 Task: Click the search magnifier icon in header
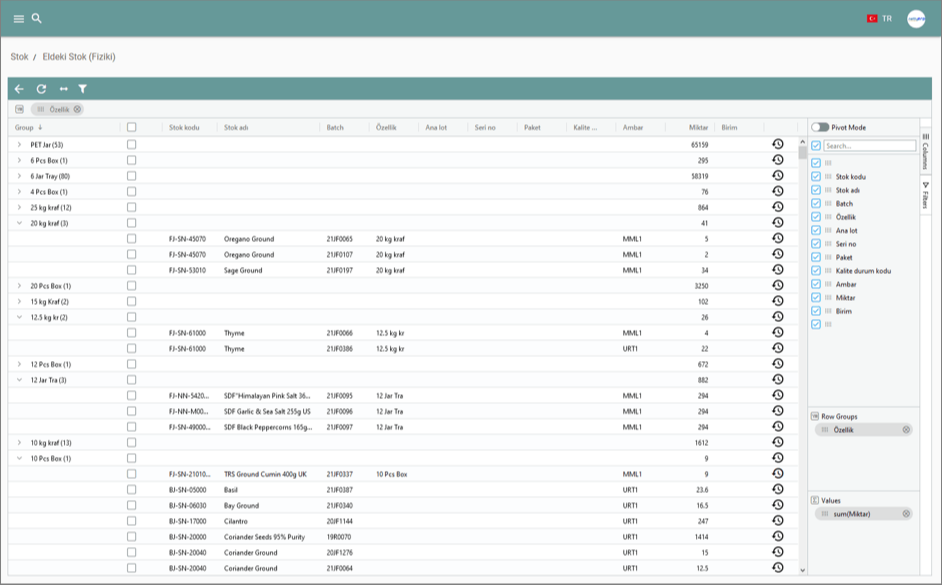tap(37, 19)
